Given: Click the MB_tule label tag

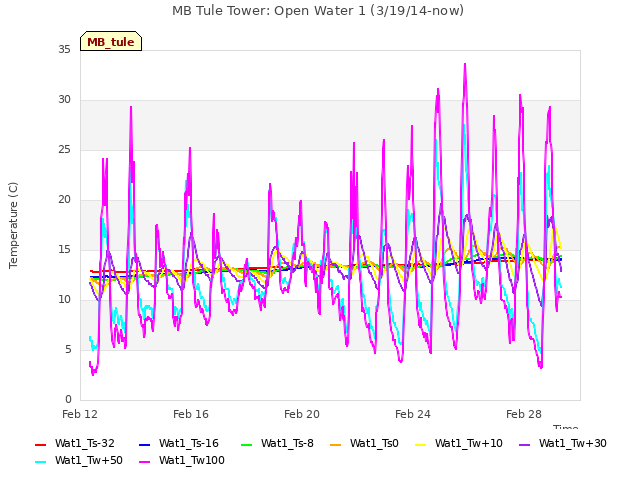Looking at the screenshot, I should click(x=111, y=41).
